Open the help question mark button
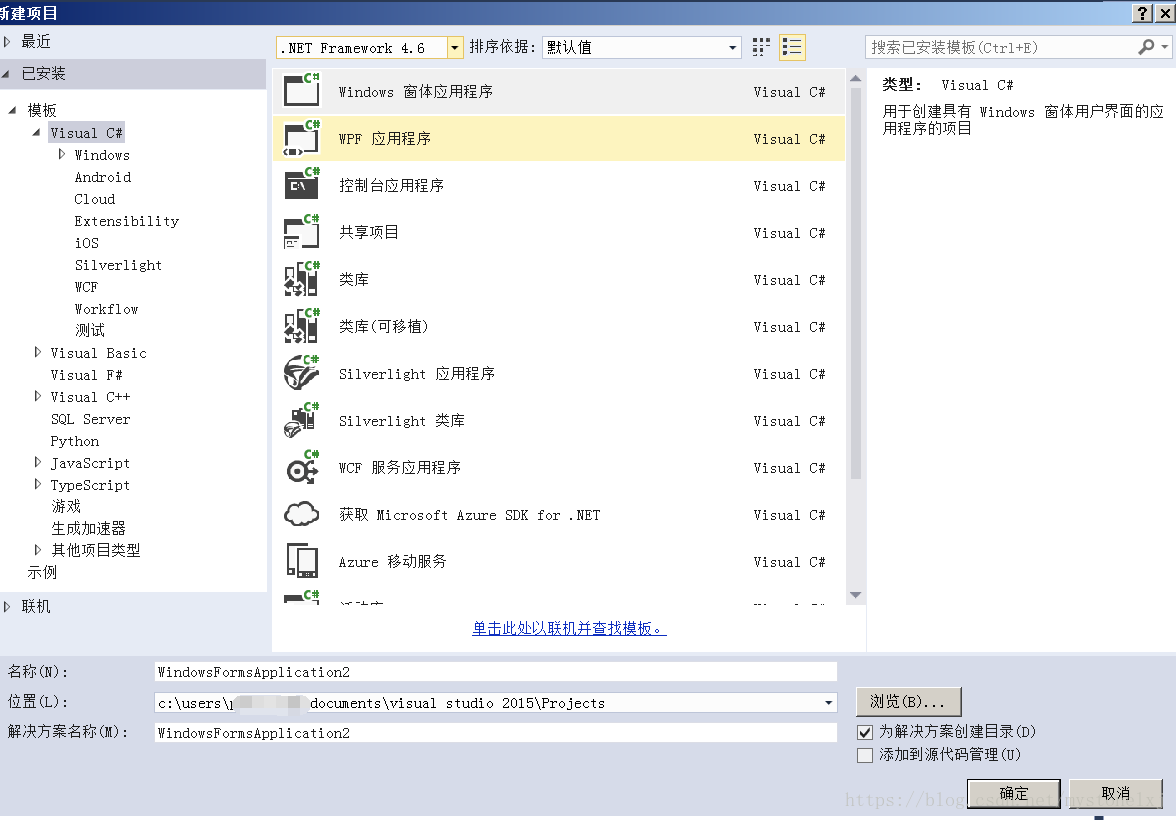This screenshot has width=1176, height=820. (x=1142, y=13)
